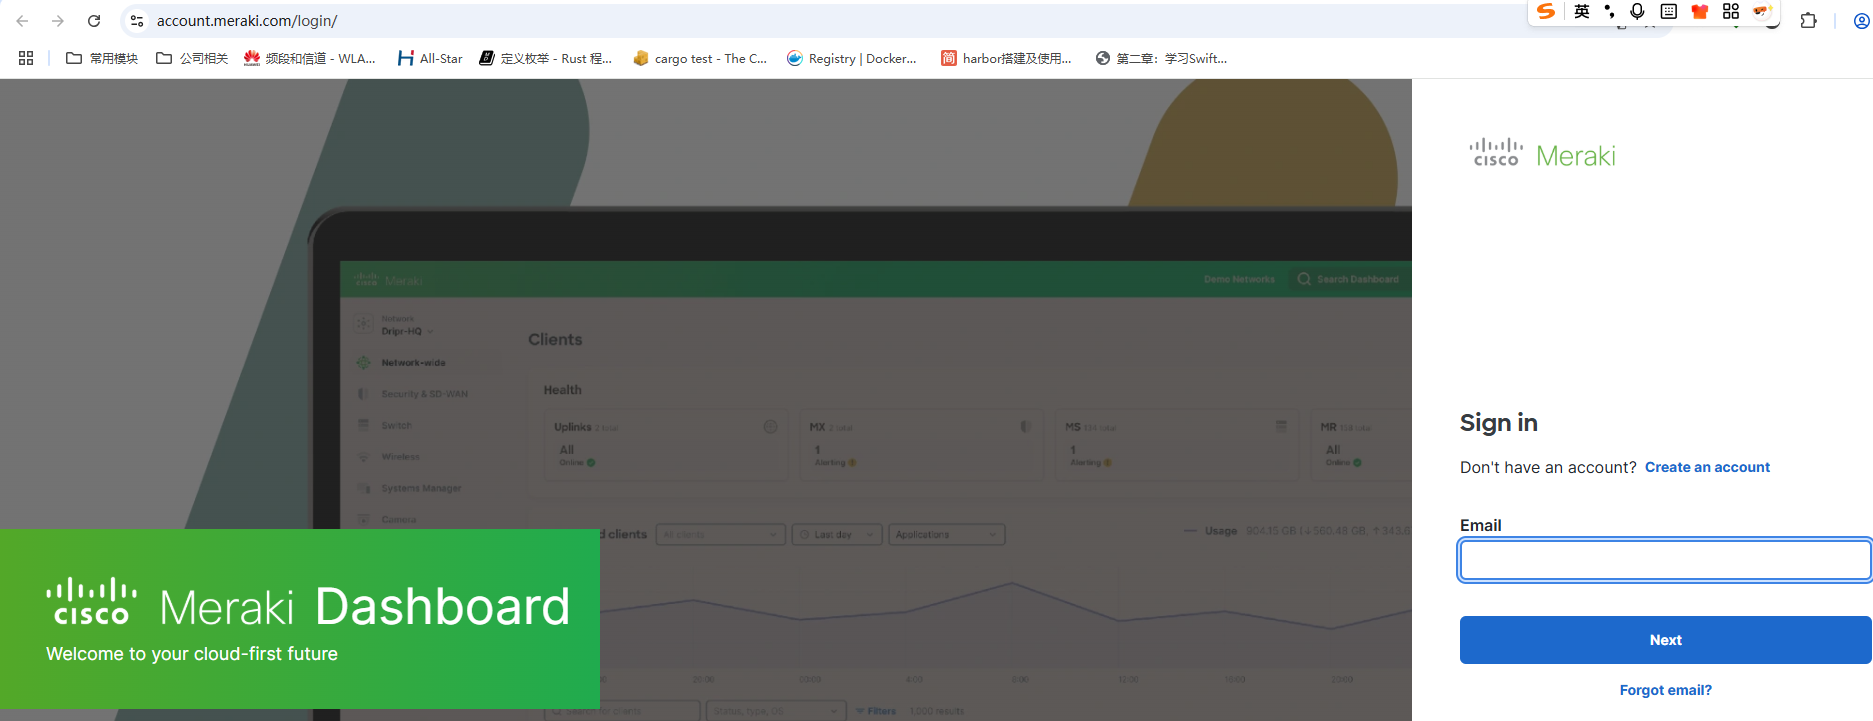This screenshot has height=721, width=1873.
Task: Click the Sogou input method logo
Action: click(1546, 11)
